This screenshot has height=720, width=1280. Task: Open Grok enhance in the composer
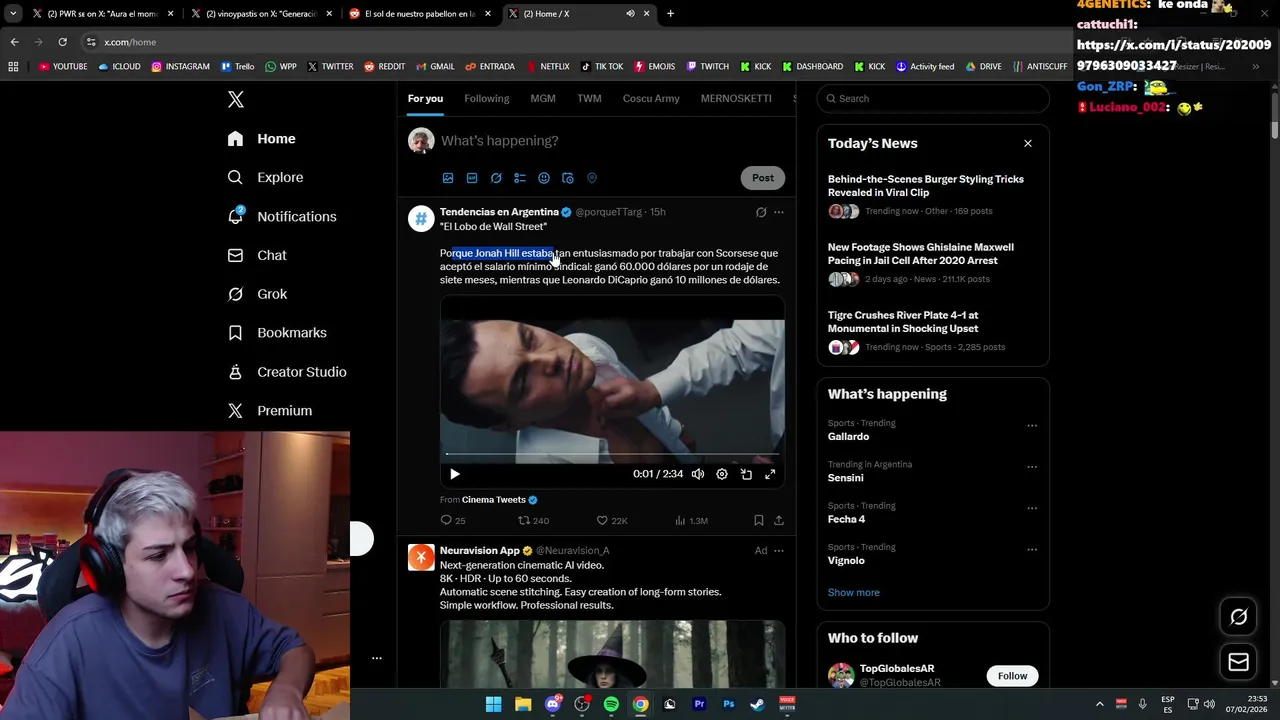(496, 178)
